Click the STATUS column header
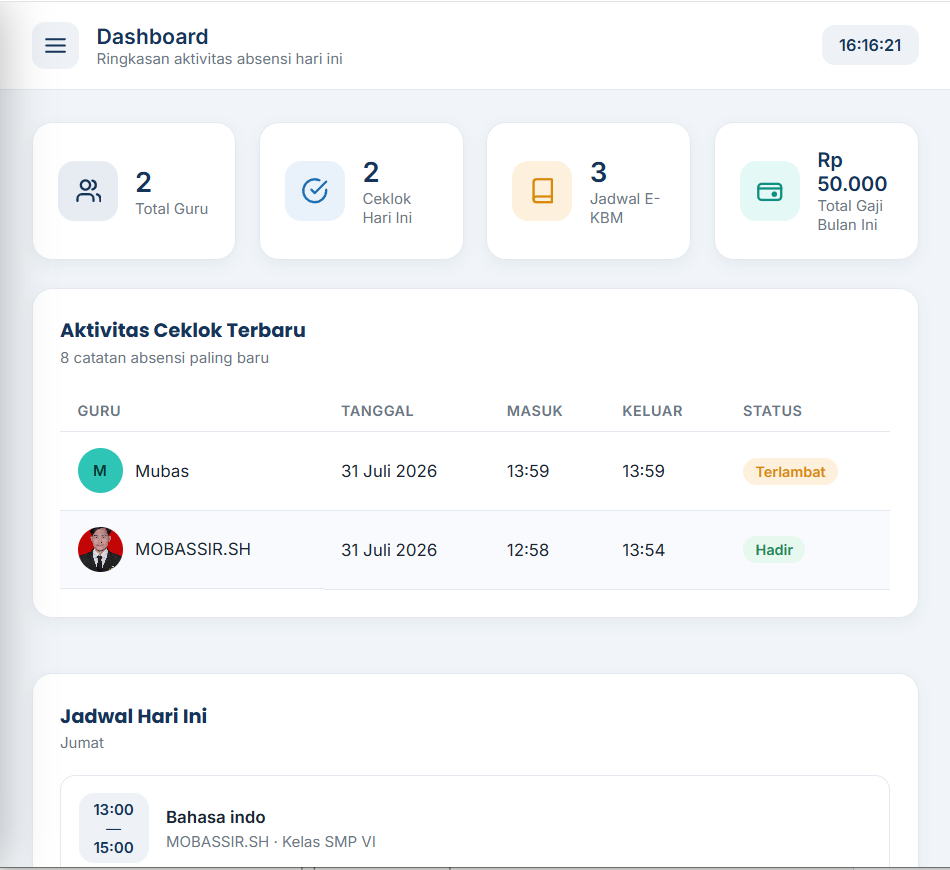The height and width of the screenshot is (870, 950). tap(772, 411)
